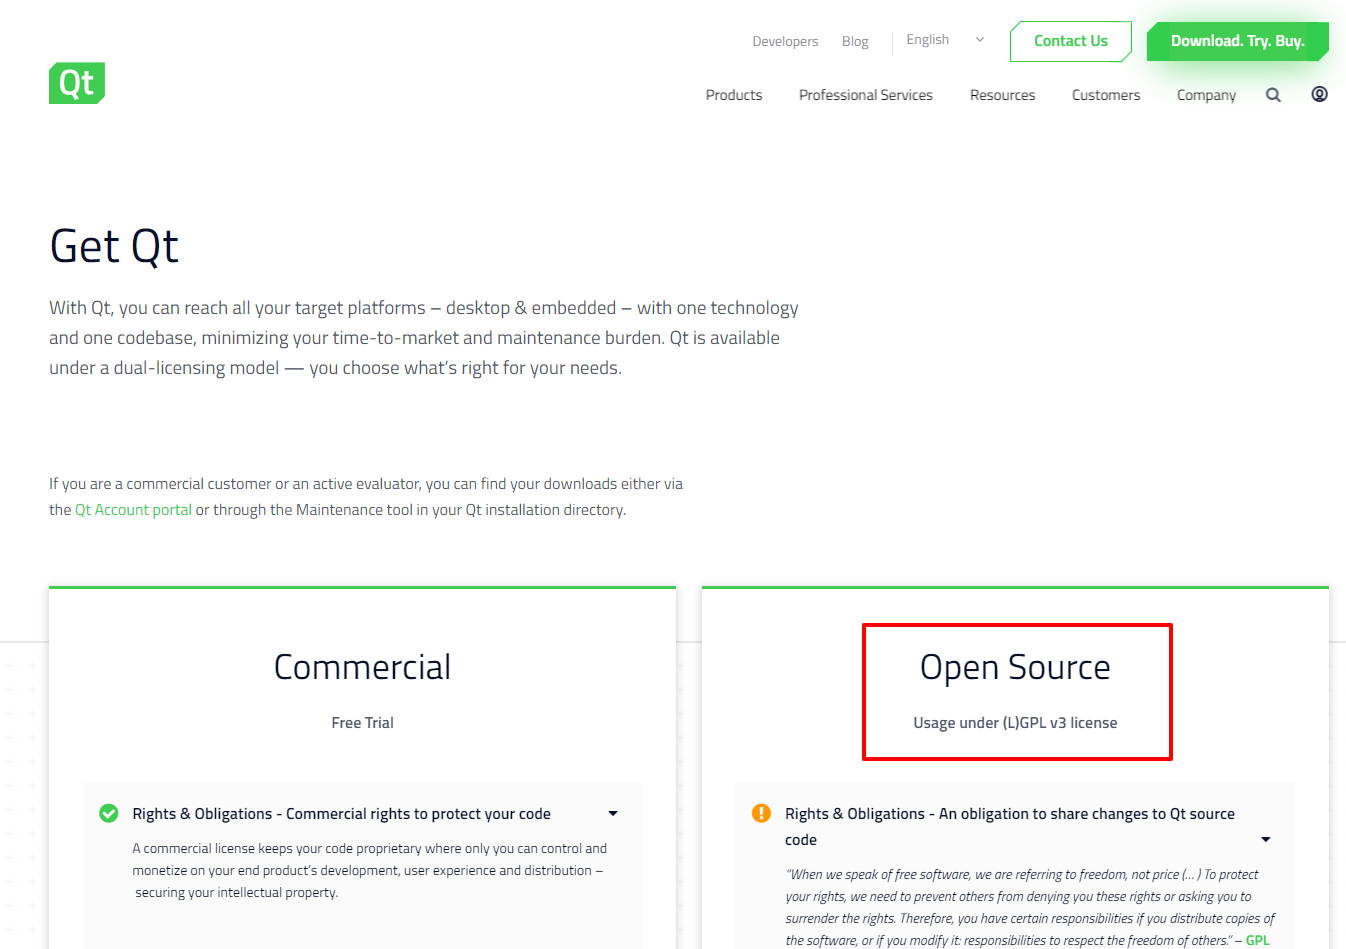Open the GPL link in quote
This screenshot has height=949, width=1346.
point(1257,940)
